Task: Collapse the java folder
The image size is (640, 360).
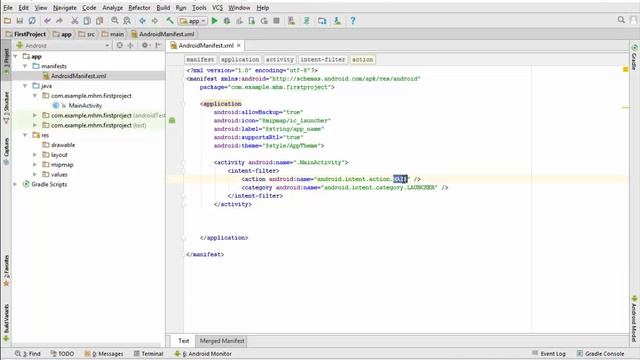Action: click(25, 86)
